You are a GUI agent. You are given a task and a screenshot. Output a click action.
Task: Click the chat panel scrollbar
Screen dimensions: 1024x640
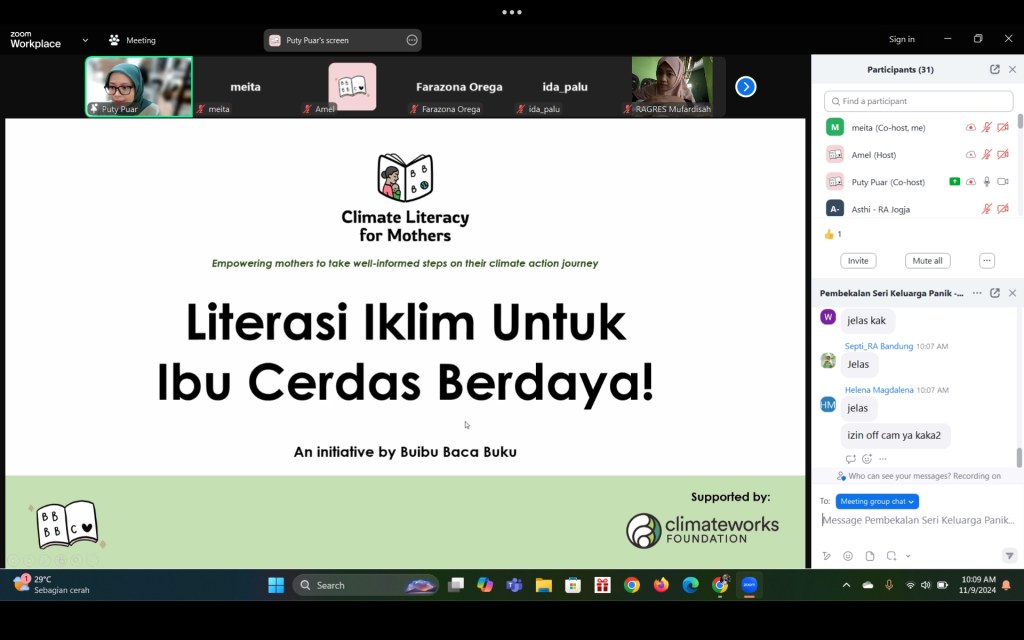[x=1019, y=457]
